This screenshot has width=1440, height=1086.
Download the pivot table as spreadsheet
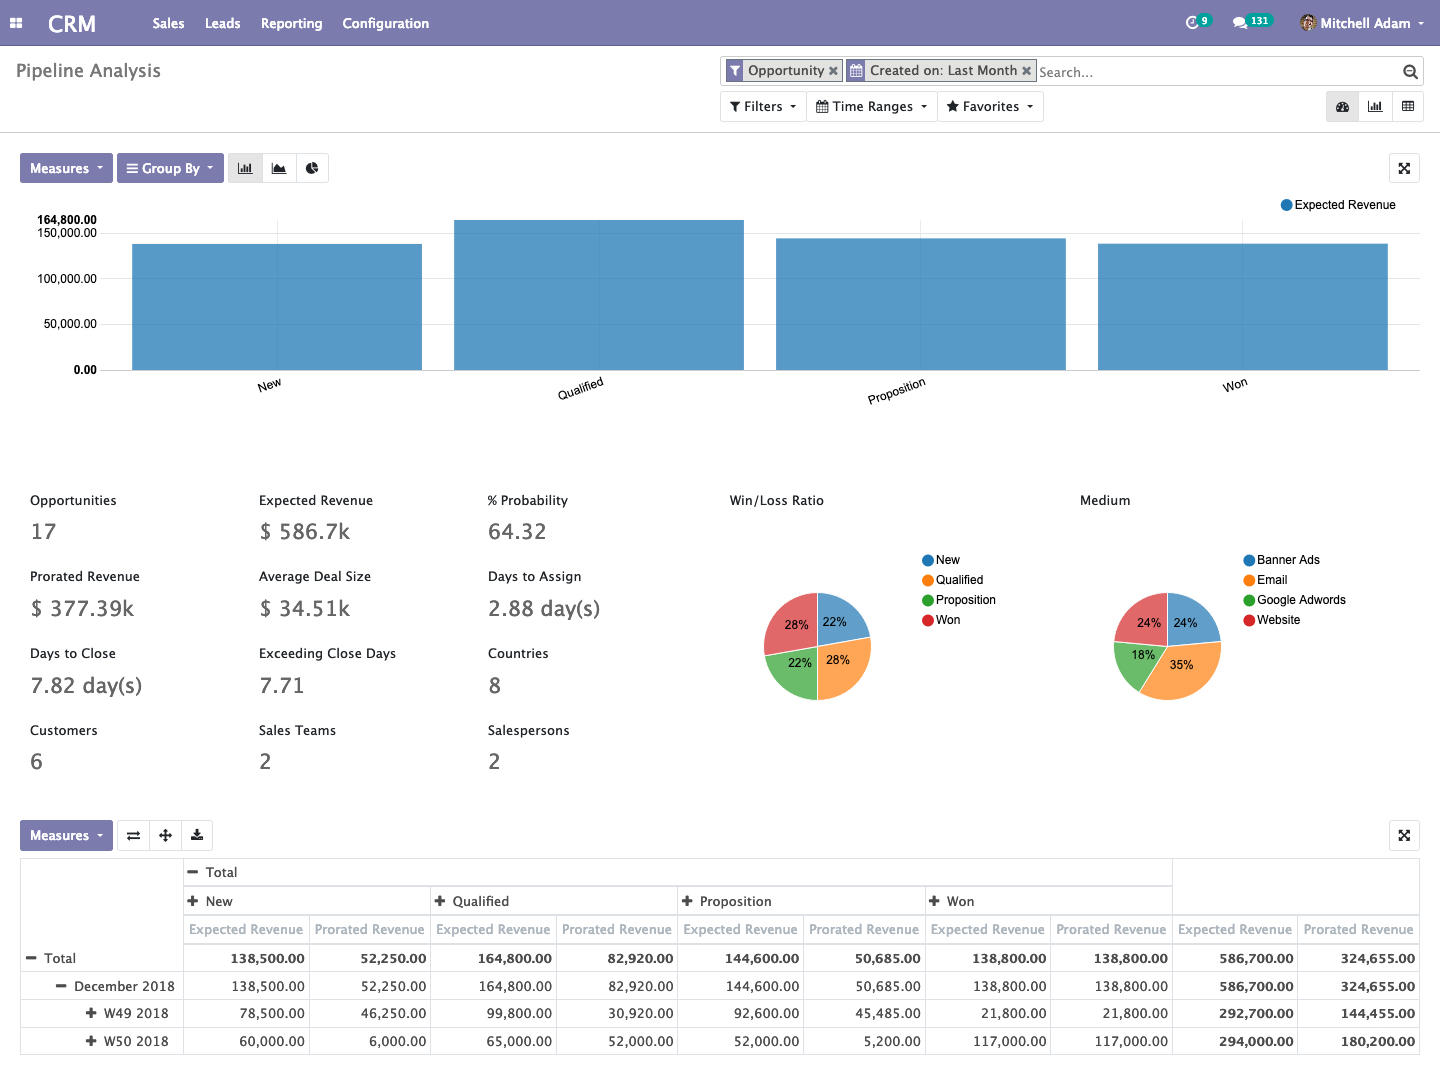tap(197, 835)
